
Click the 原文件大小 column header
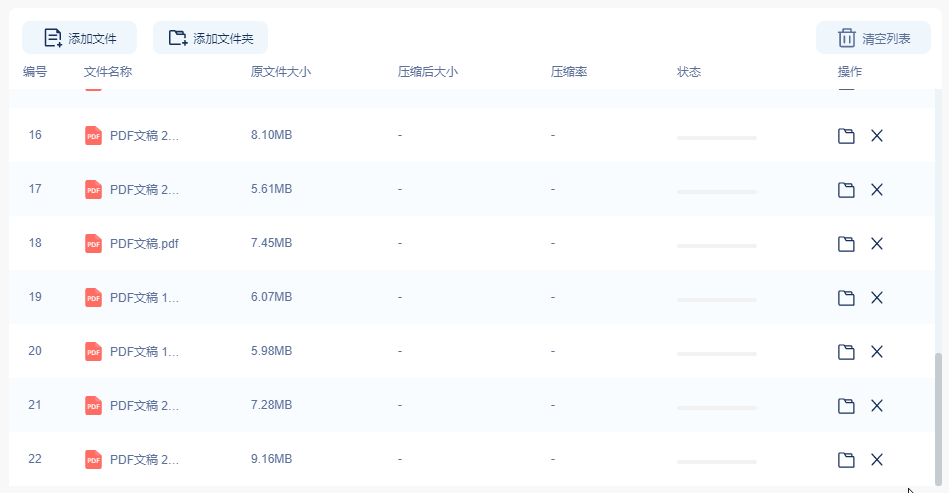coord(281,72)
